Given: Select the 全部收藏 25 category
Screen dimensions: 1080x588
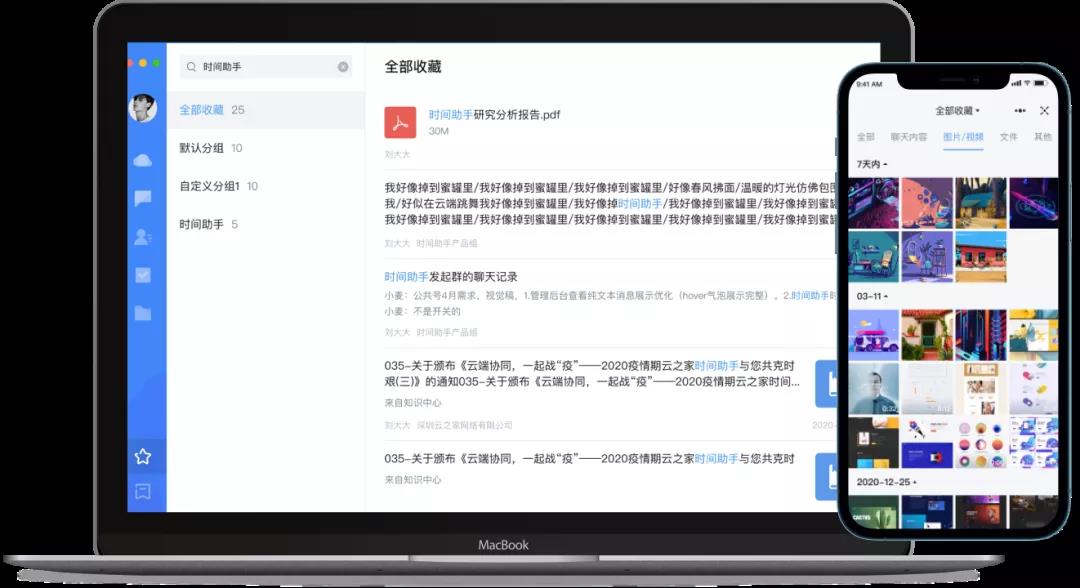Looking at the screenshot, I should pos(266,109).
